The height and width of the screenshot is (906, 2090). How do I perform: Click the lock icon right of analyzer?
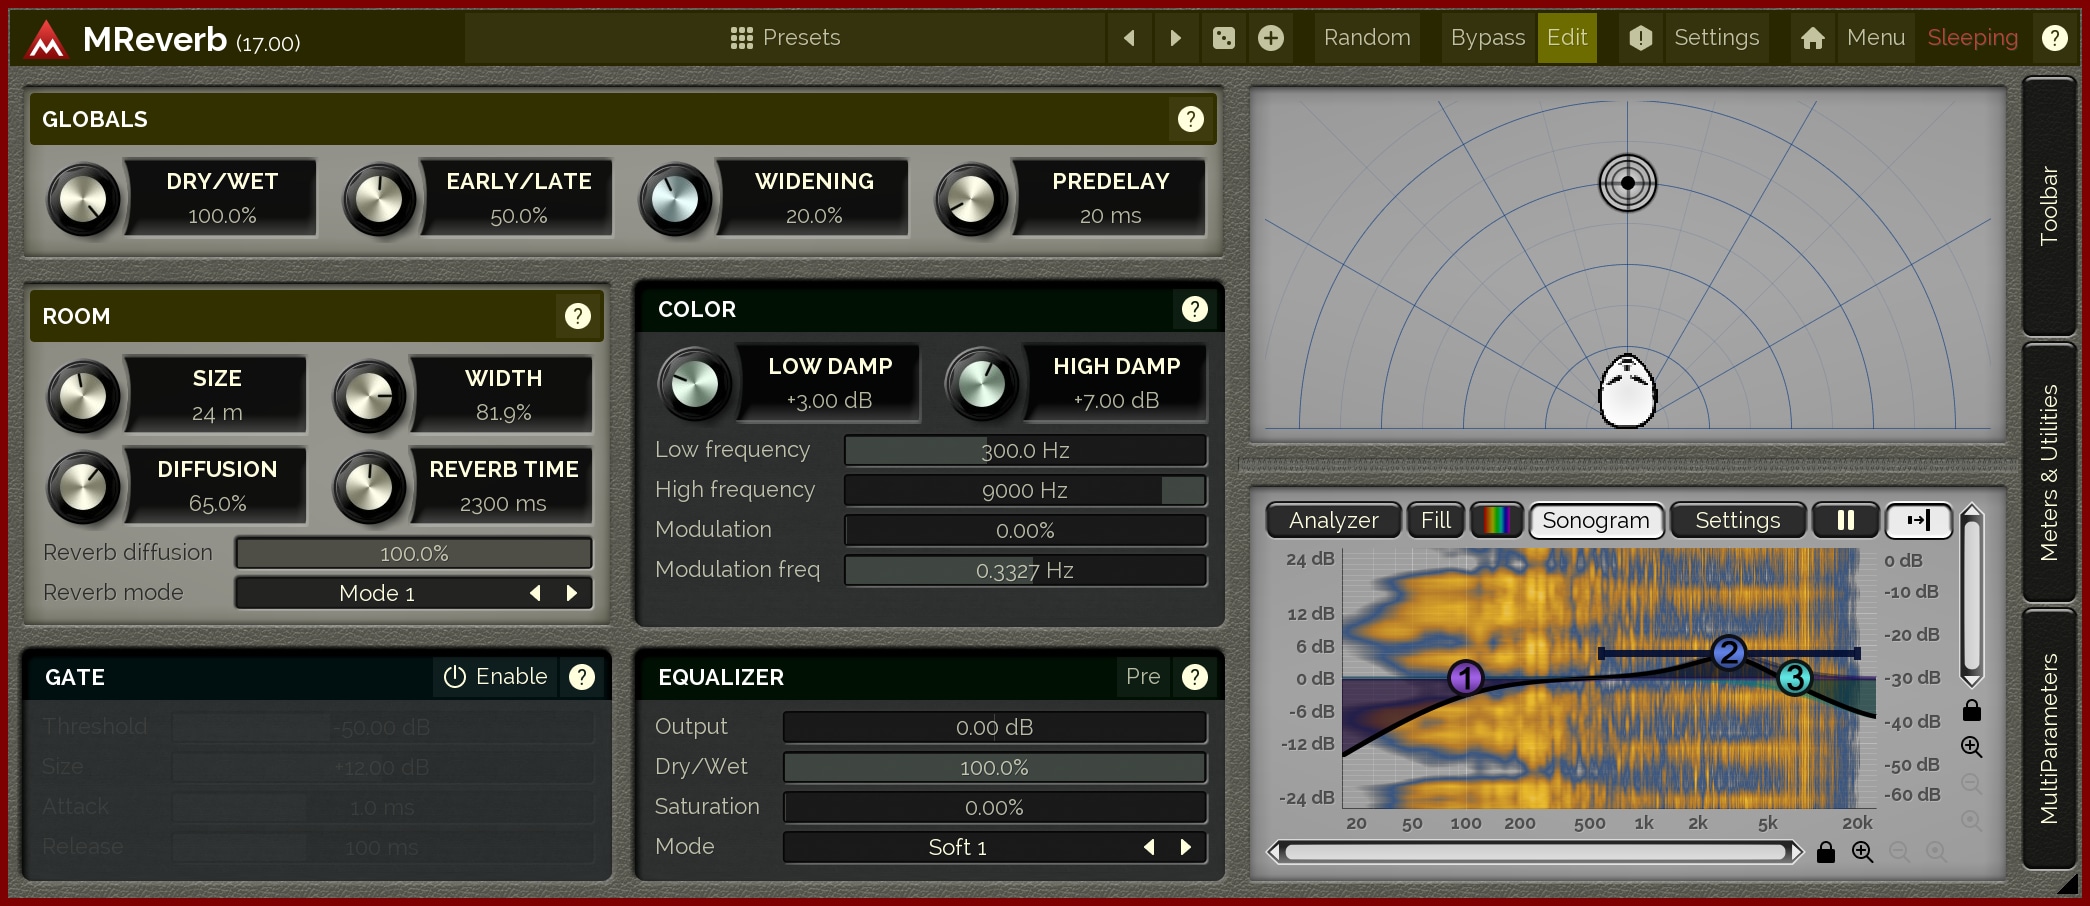[x=1971, y=710]
